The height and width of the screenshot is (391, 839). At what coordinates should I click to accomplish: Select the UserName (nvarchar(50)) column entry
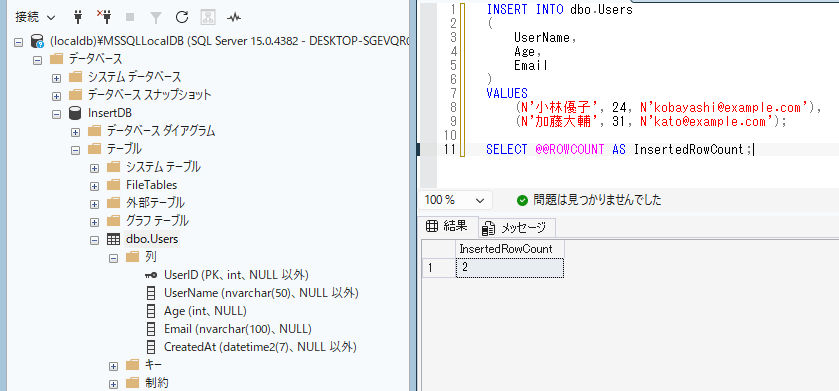pos(261,293)
